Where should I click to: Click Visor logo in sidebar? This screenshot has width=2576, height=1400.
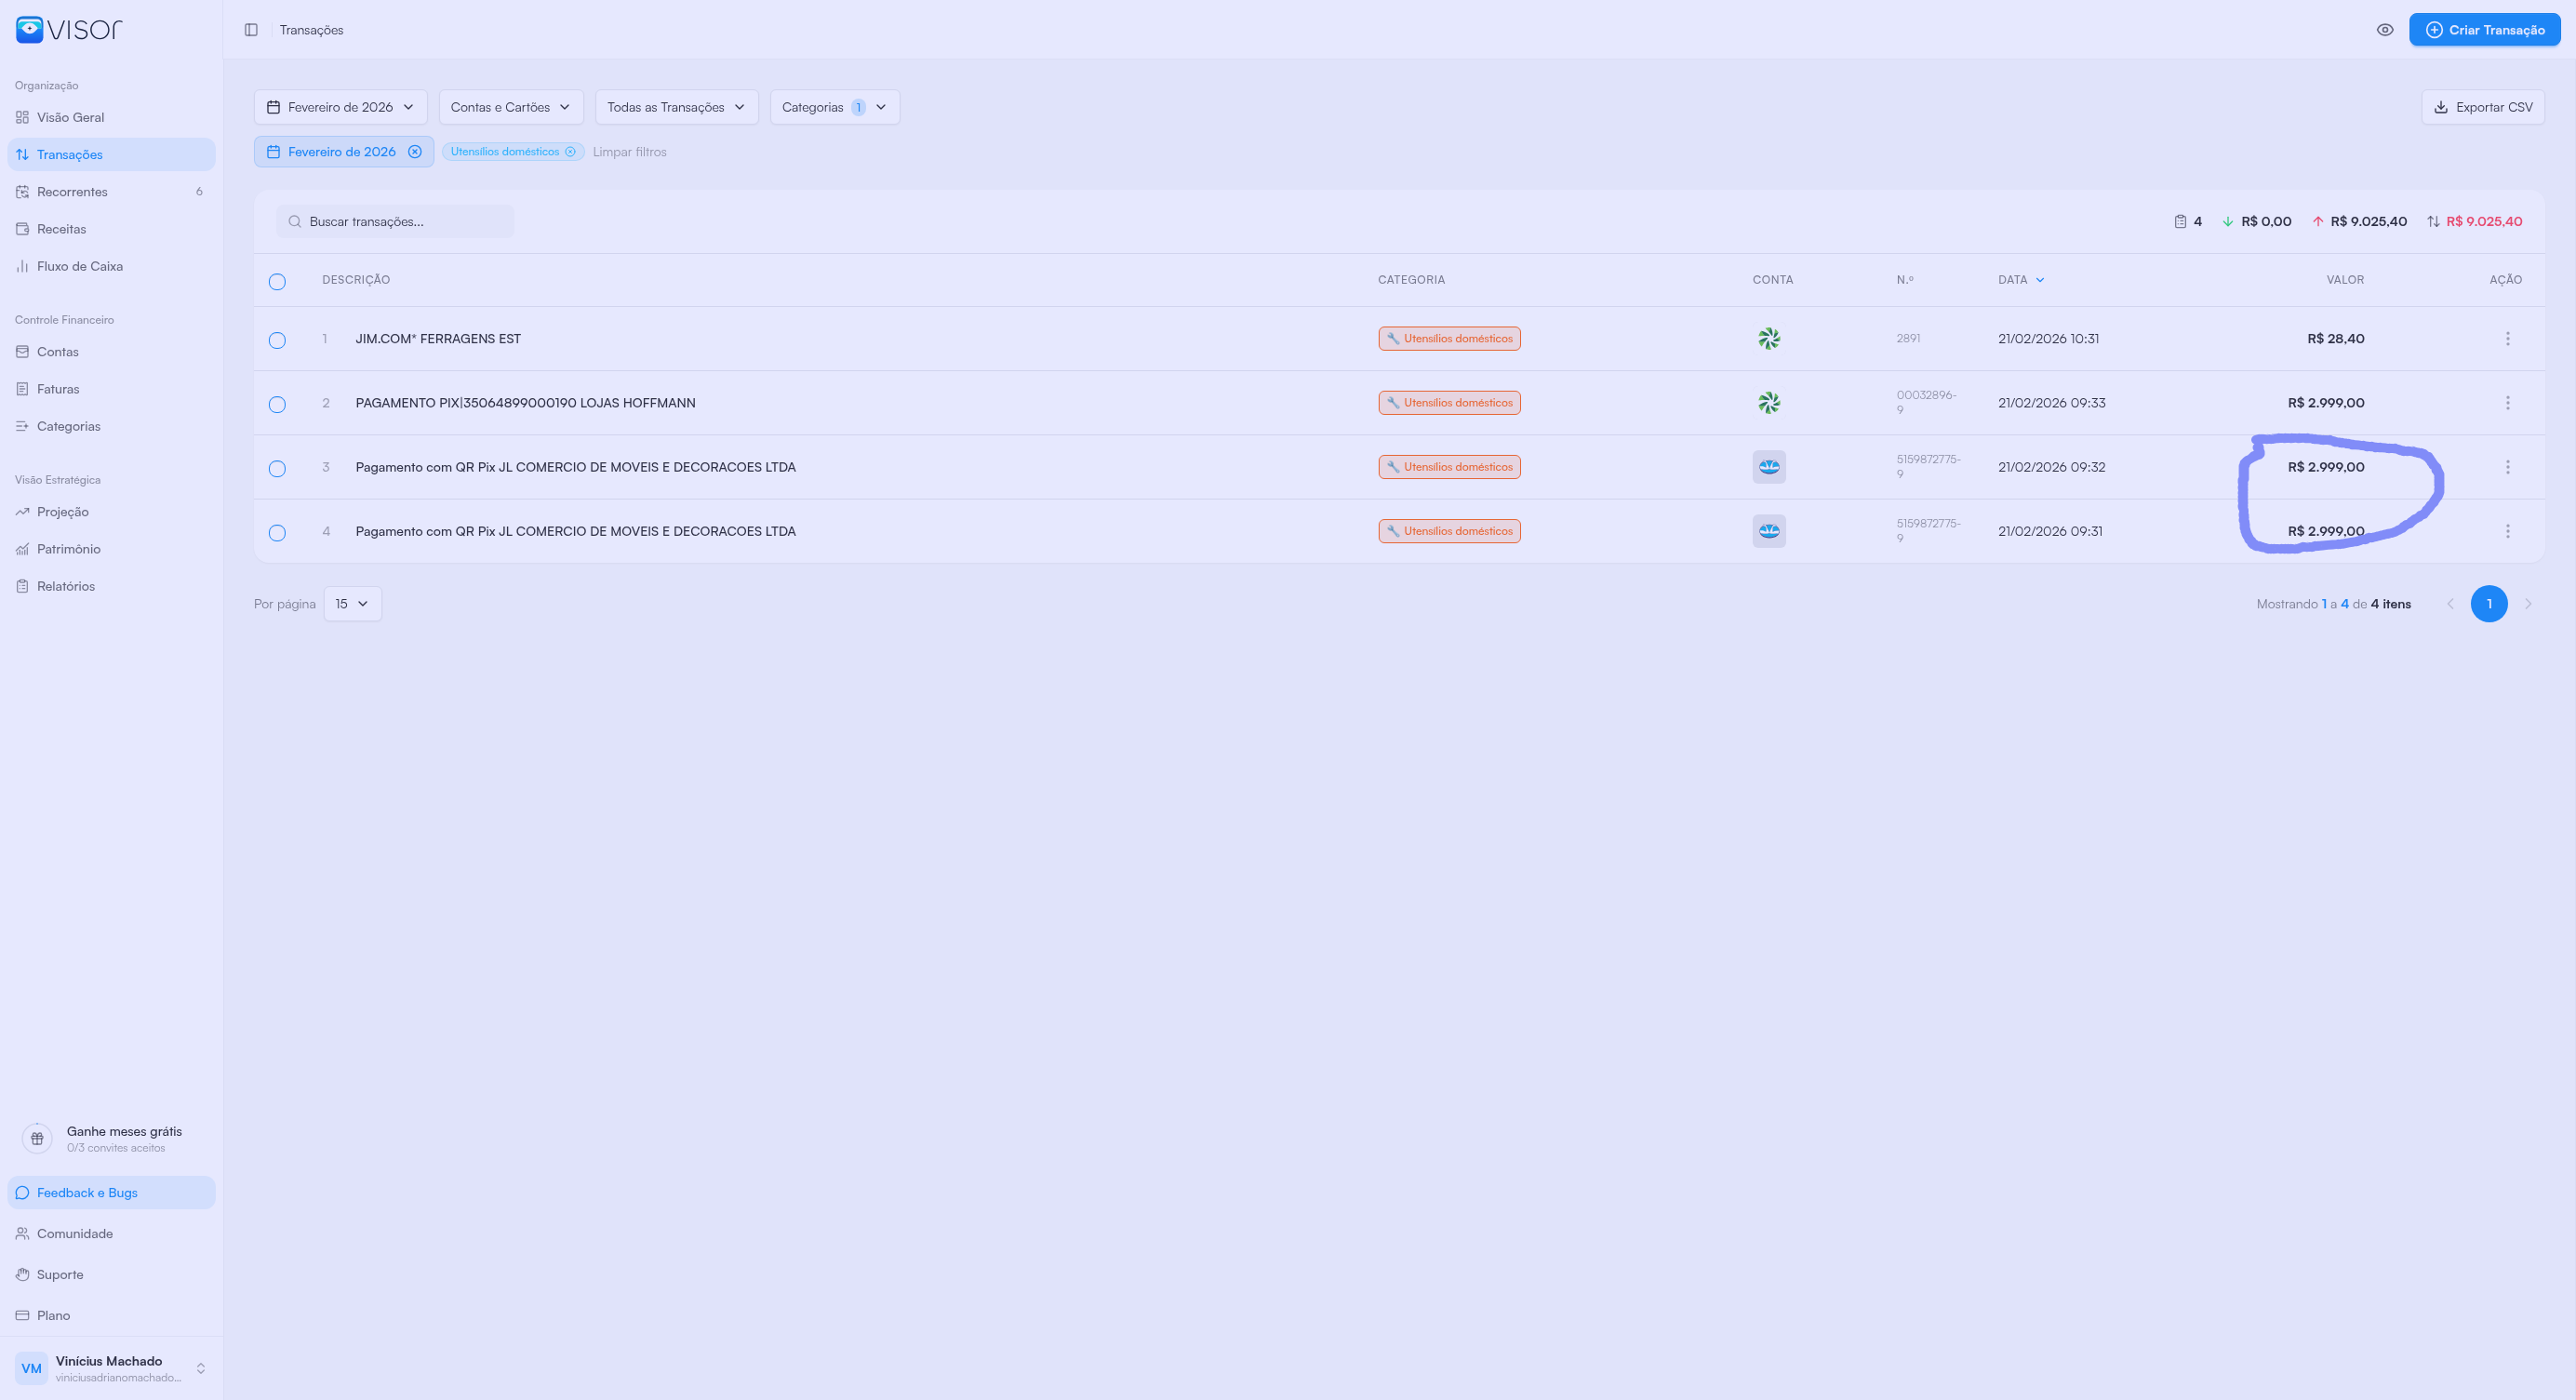69,29
